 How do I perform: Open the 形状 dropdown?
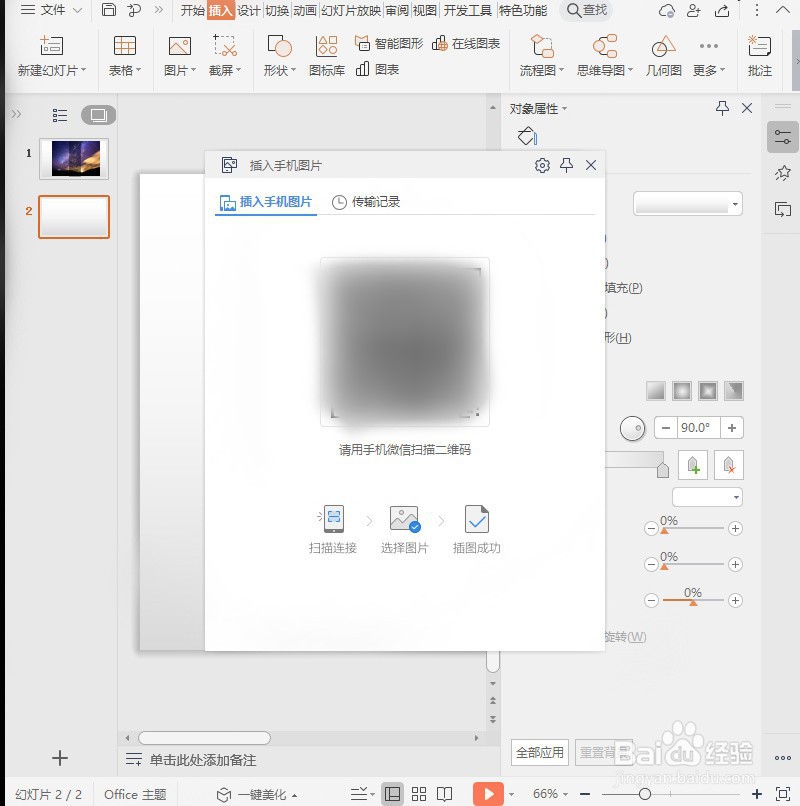280,56
